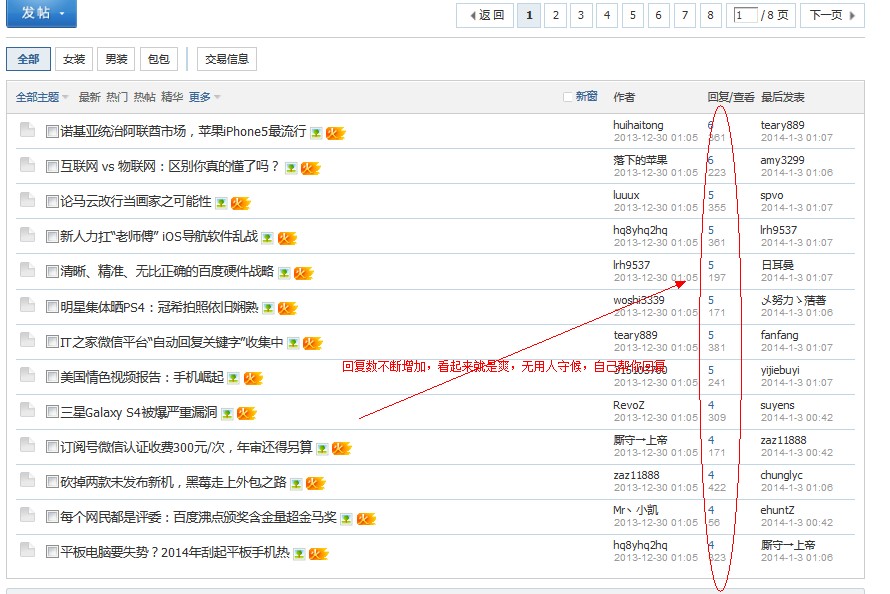Click the 返回 back button
Screen dimensions: 890x594
[x=485, y=15]
